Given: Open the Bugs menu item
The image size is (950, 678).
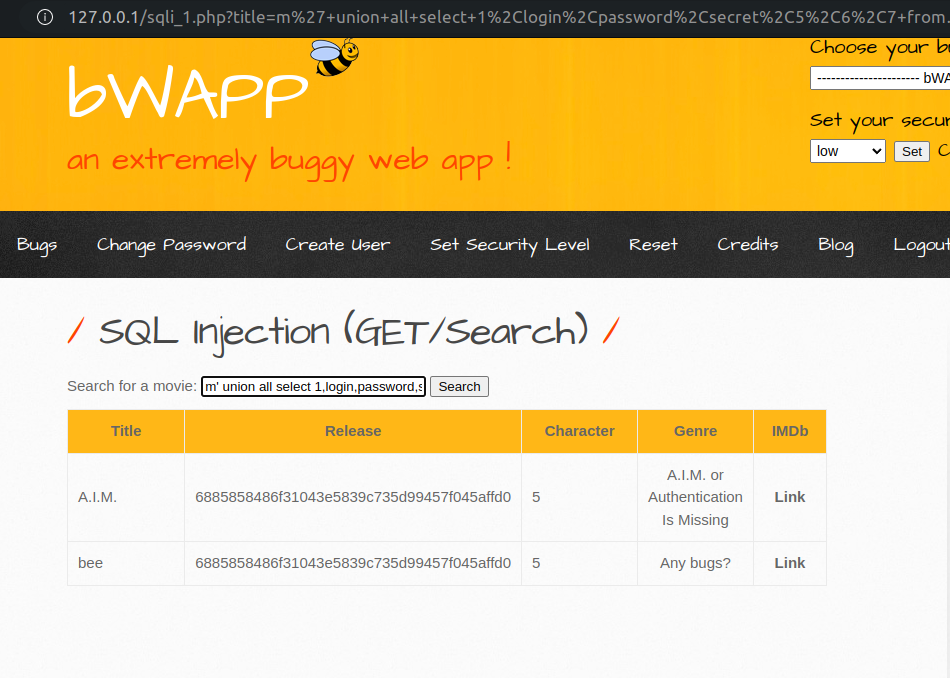Looking at the screenshot, I should pyautogui.click(x=37, y=245).
